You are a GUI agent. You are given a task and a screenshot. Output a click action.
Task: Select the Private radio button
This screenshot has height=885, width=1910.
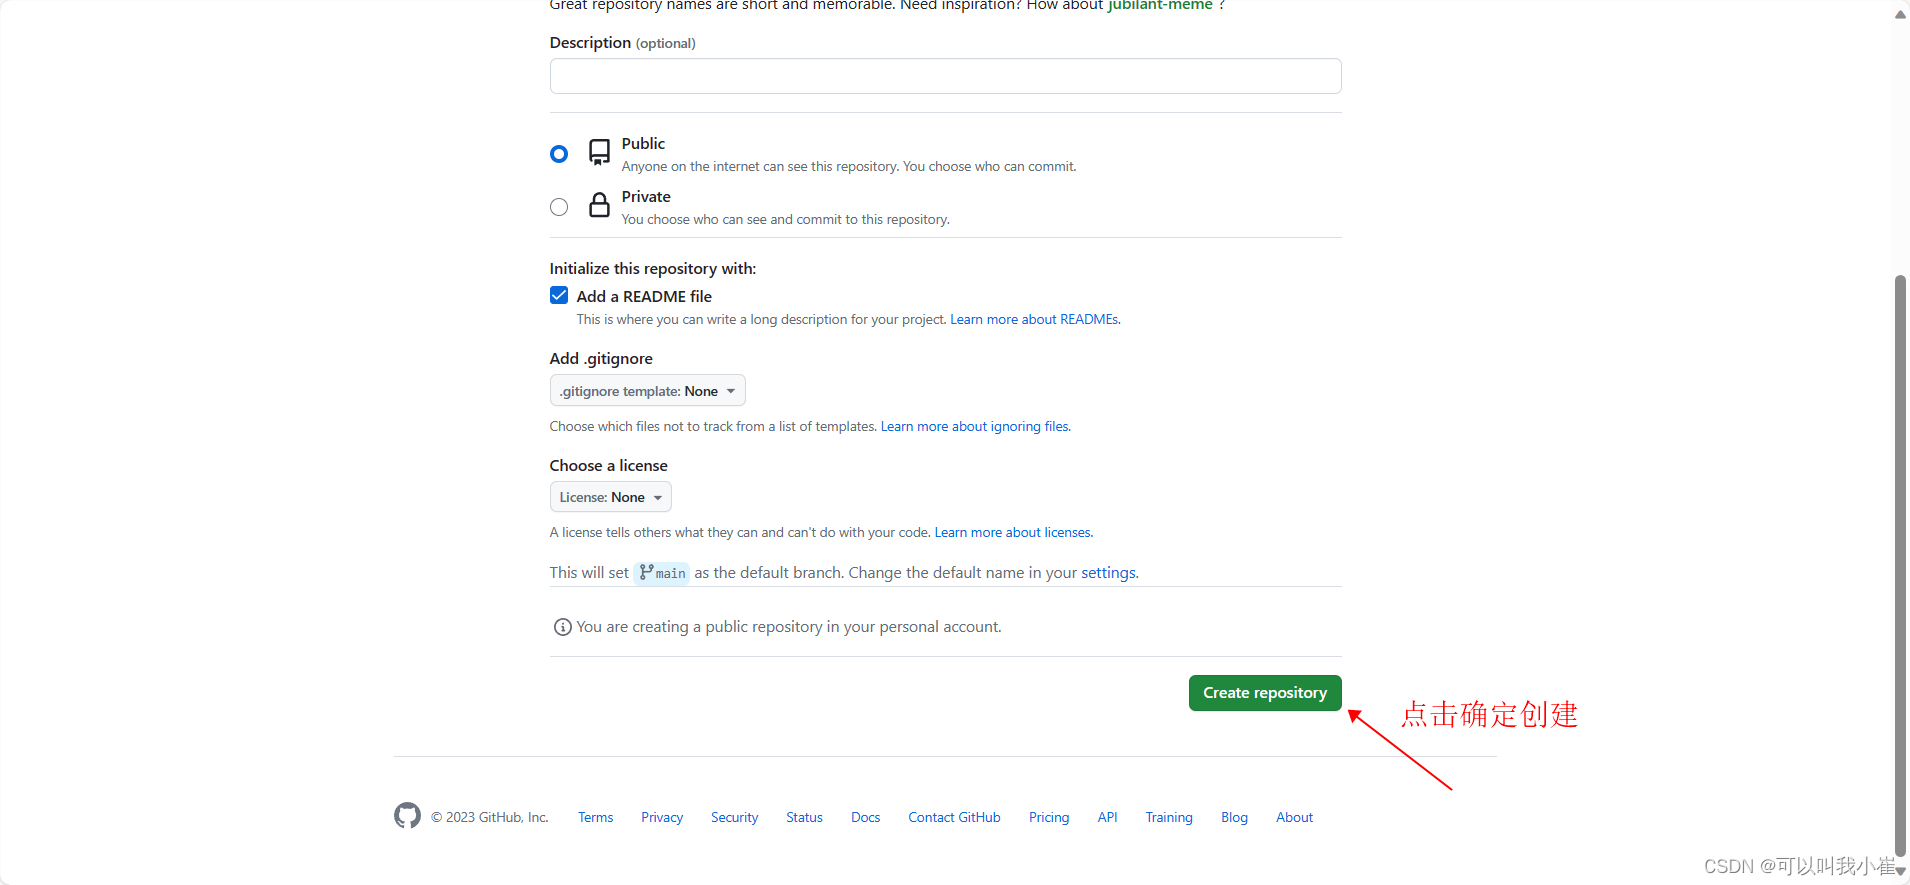click(x=559, y=207)
